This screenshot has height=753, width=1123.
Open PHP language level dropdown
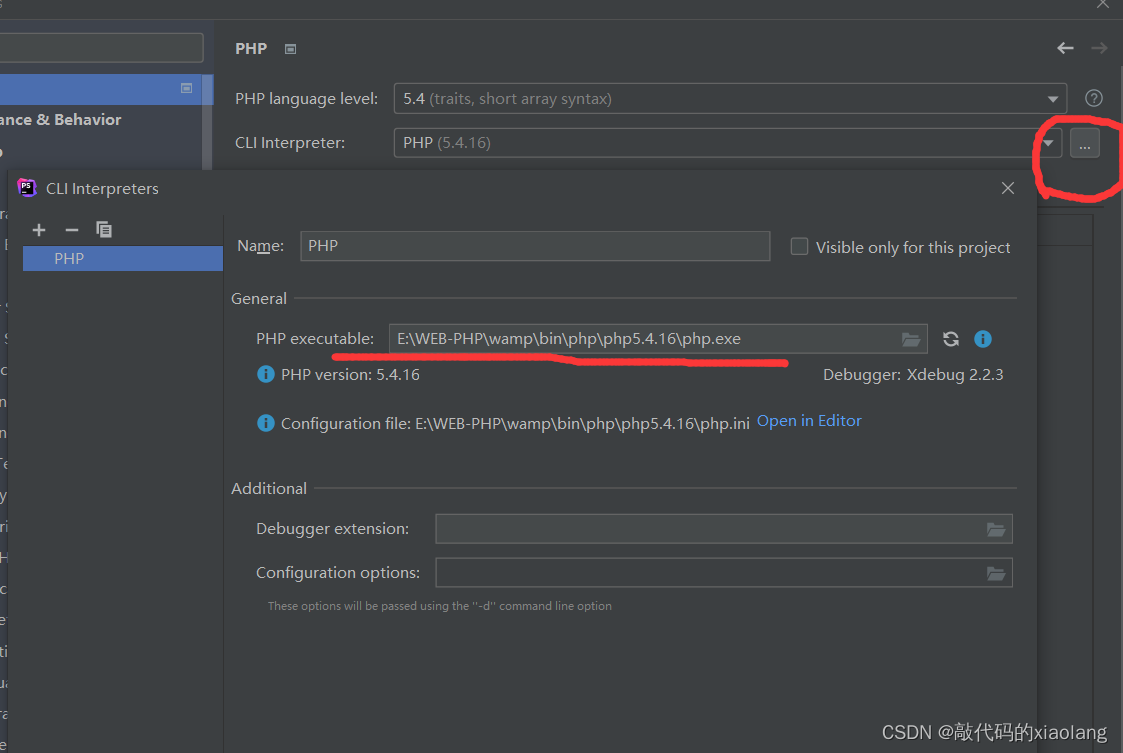pyautogui.click(x=1052, y=99)
